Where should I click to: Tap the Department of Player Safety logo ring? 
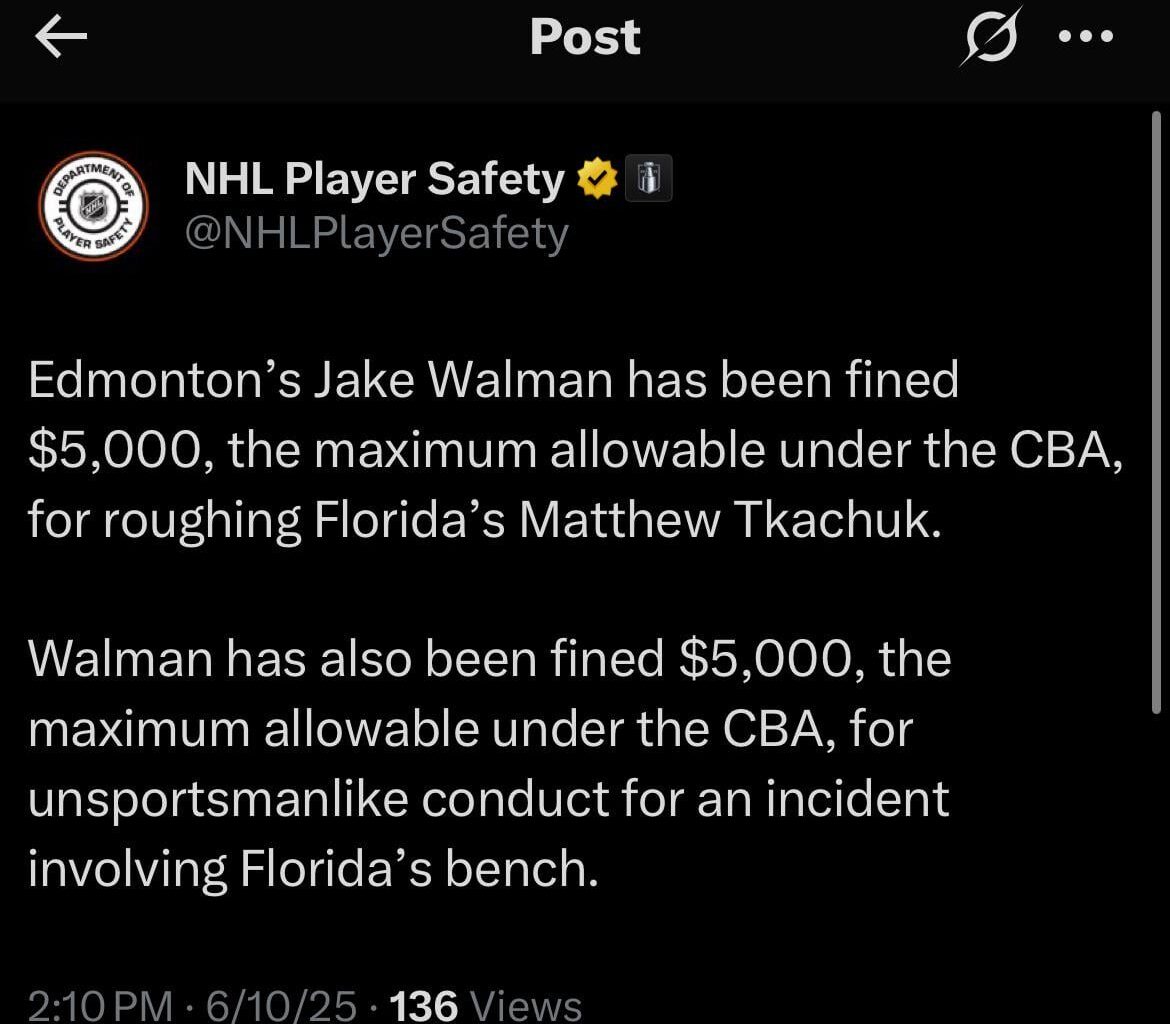coord(92,206)
